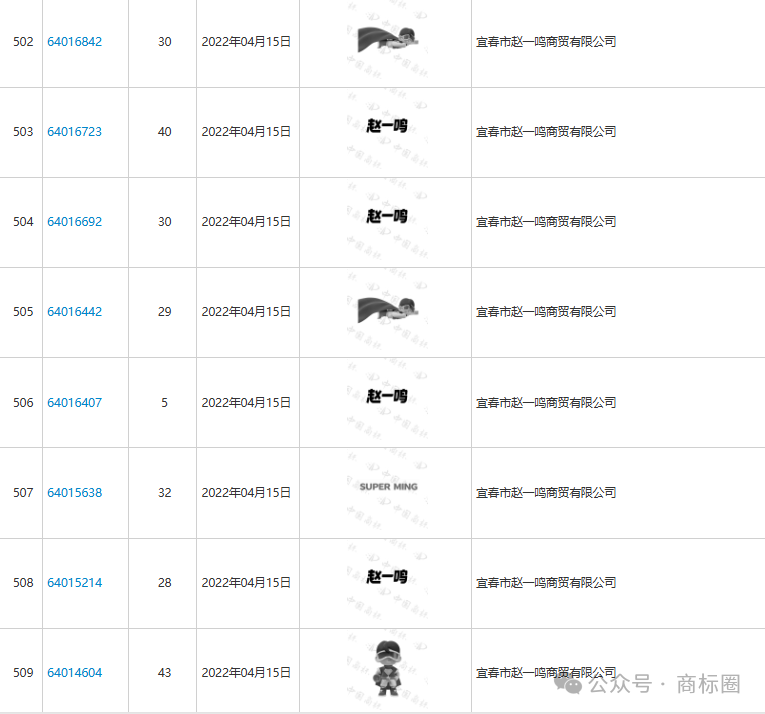Click date 2022年04月15日 in row 504

pyautogui.click(x=246, y=222)
